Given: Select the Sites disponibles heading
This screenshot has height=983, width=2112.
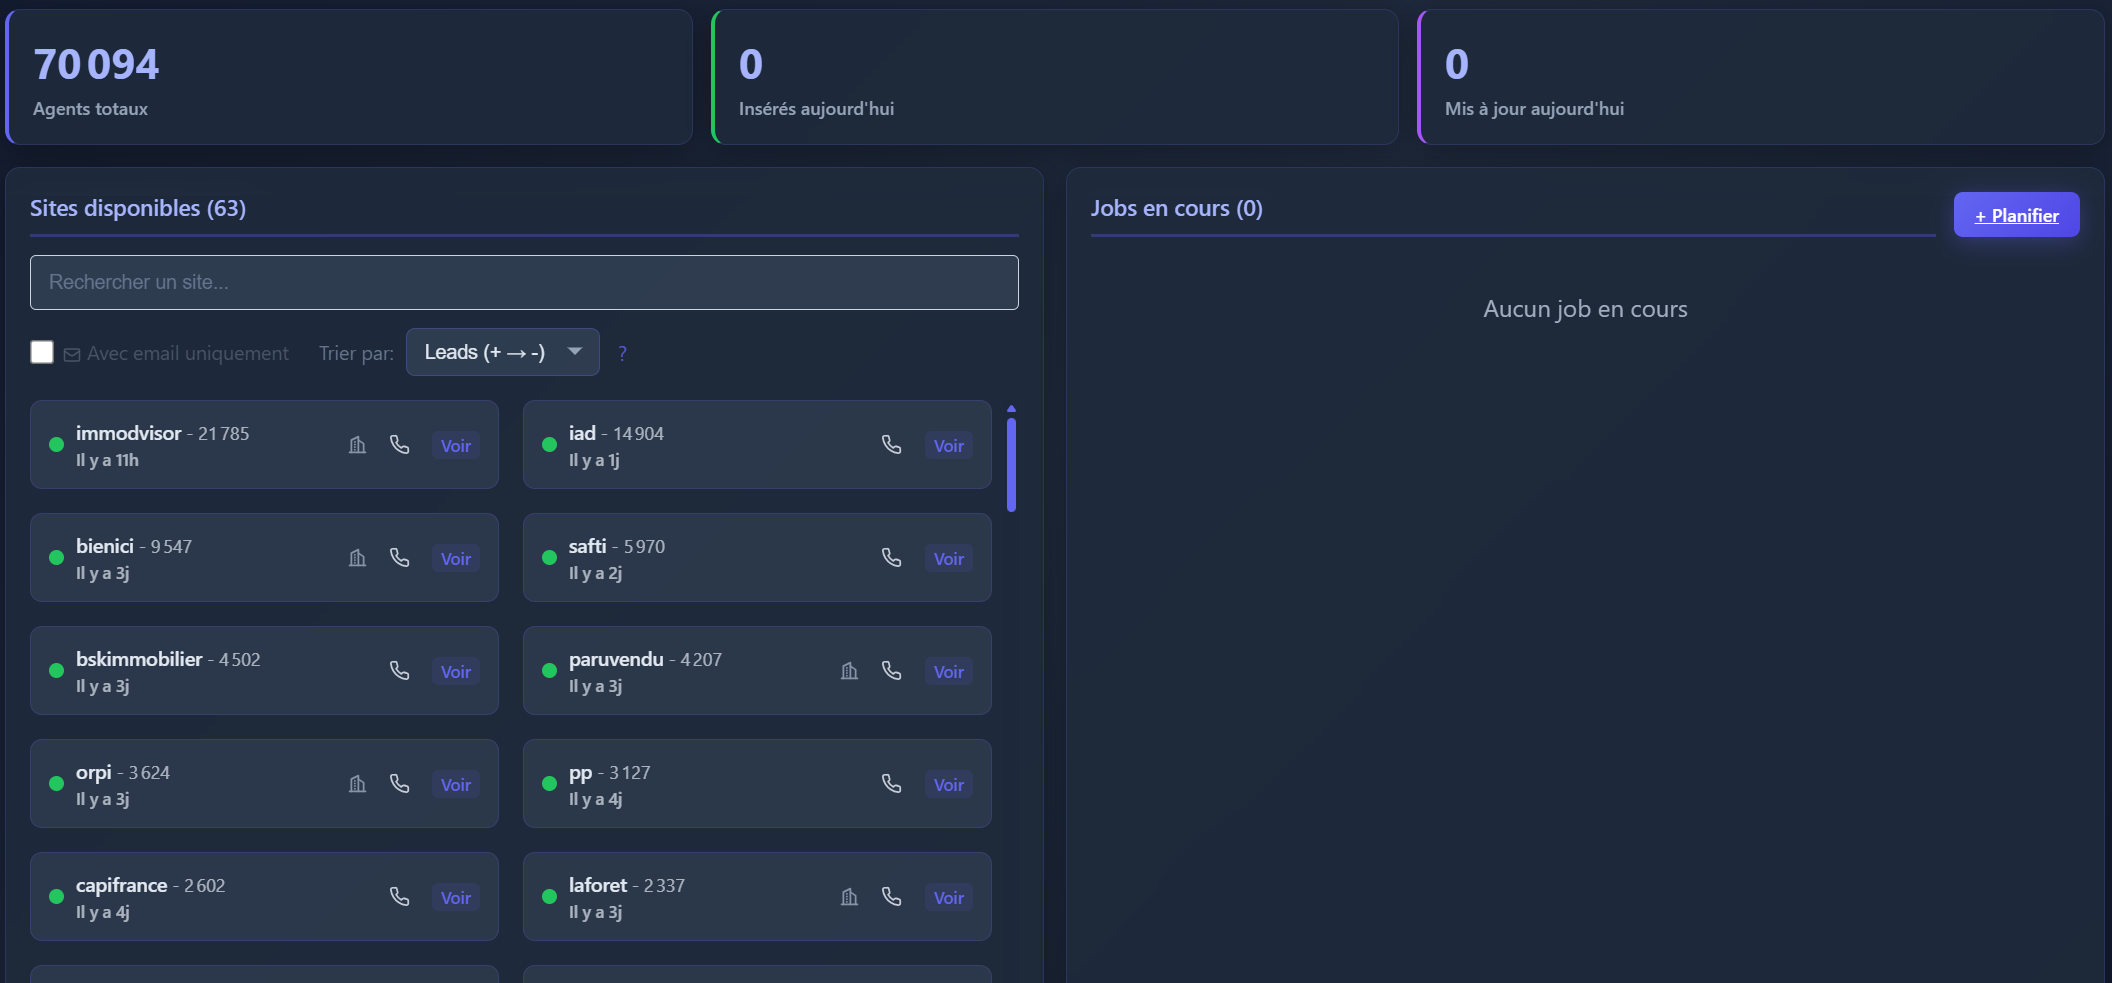Looking at the screenshot, I should tap(137, 208).
